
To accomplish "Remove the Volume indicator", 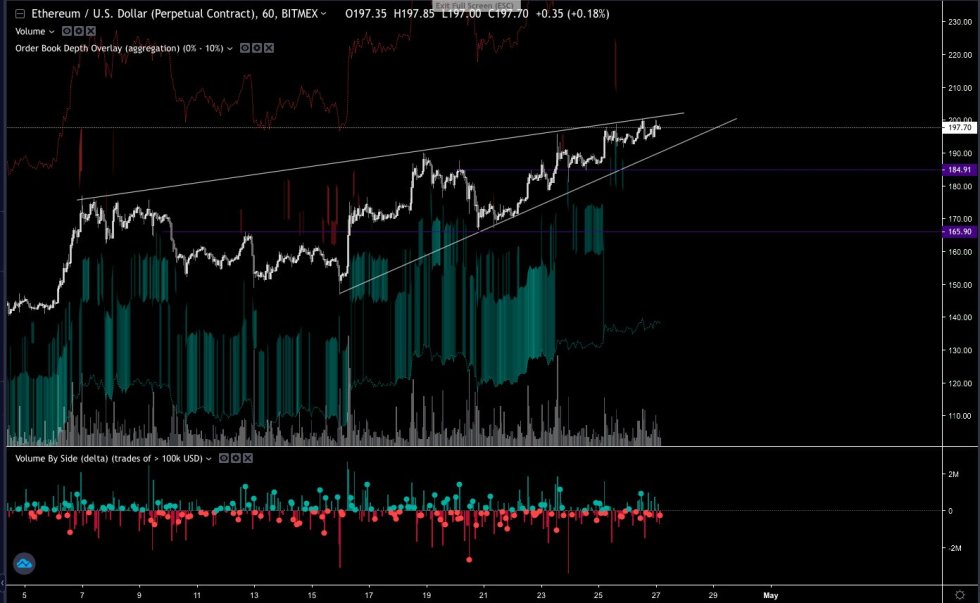I will click(89, 32).
